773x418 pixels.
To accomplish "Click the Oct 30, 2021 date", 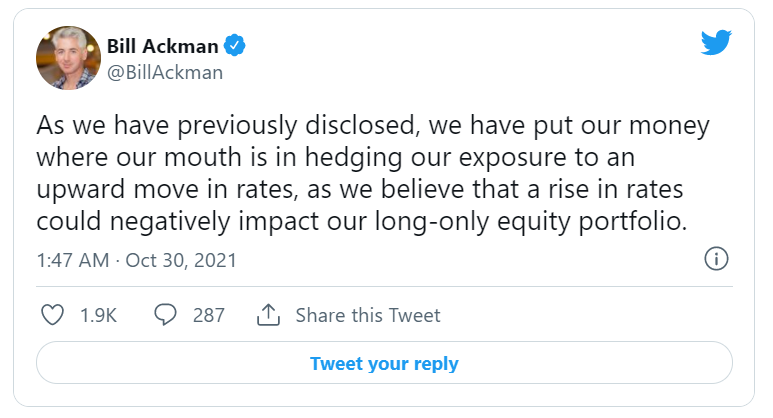I will click(181, 260).
